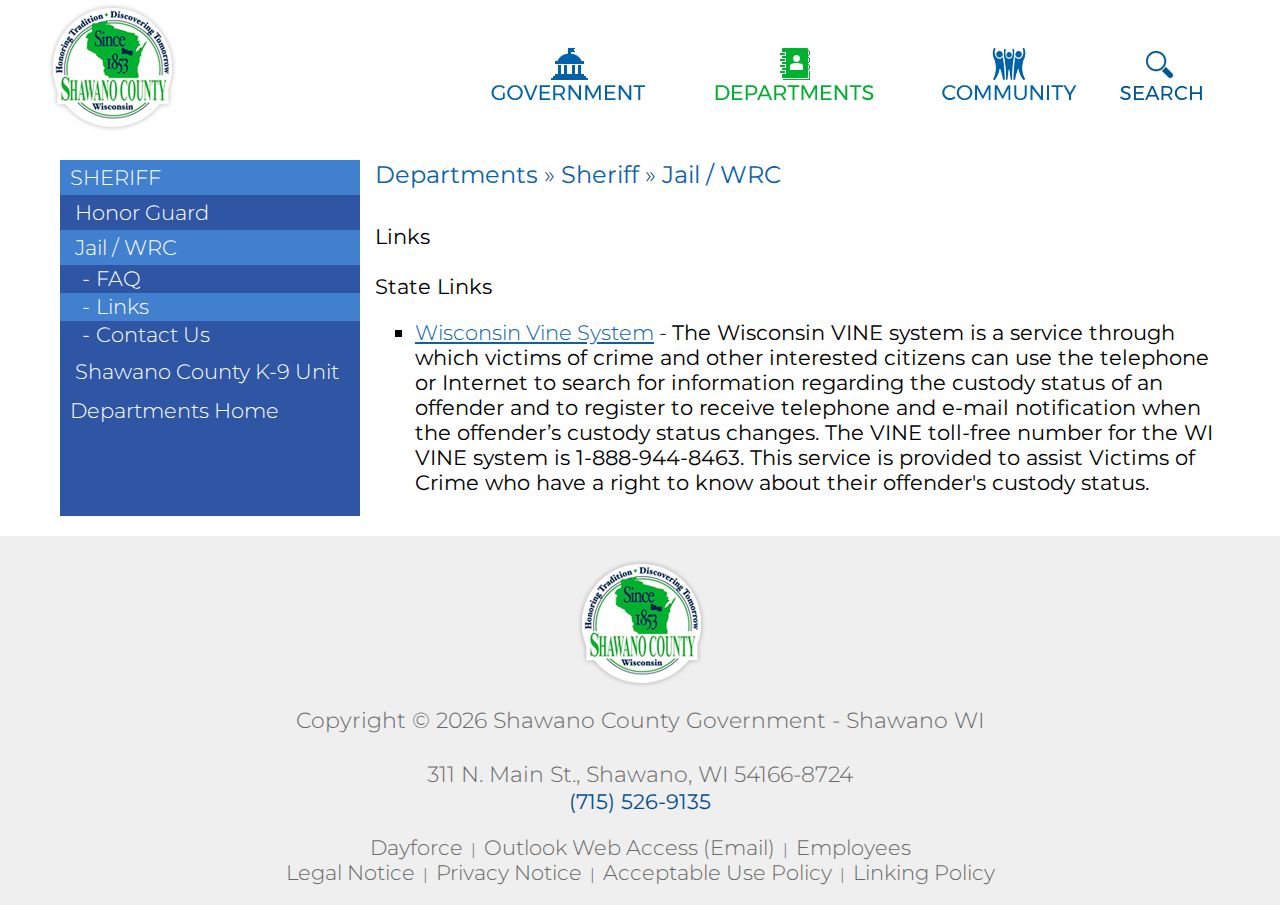The image size is (1280, 905).
Task: Select the SHERIFF sidebar heading
Action: [210, 178]
